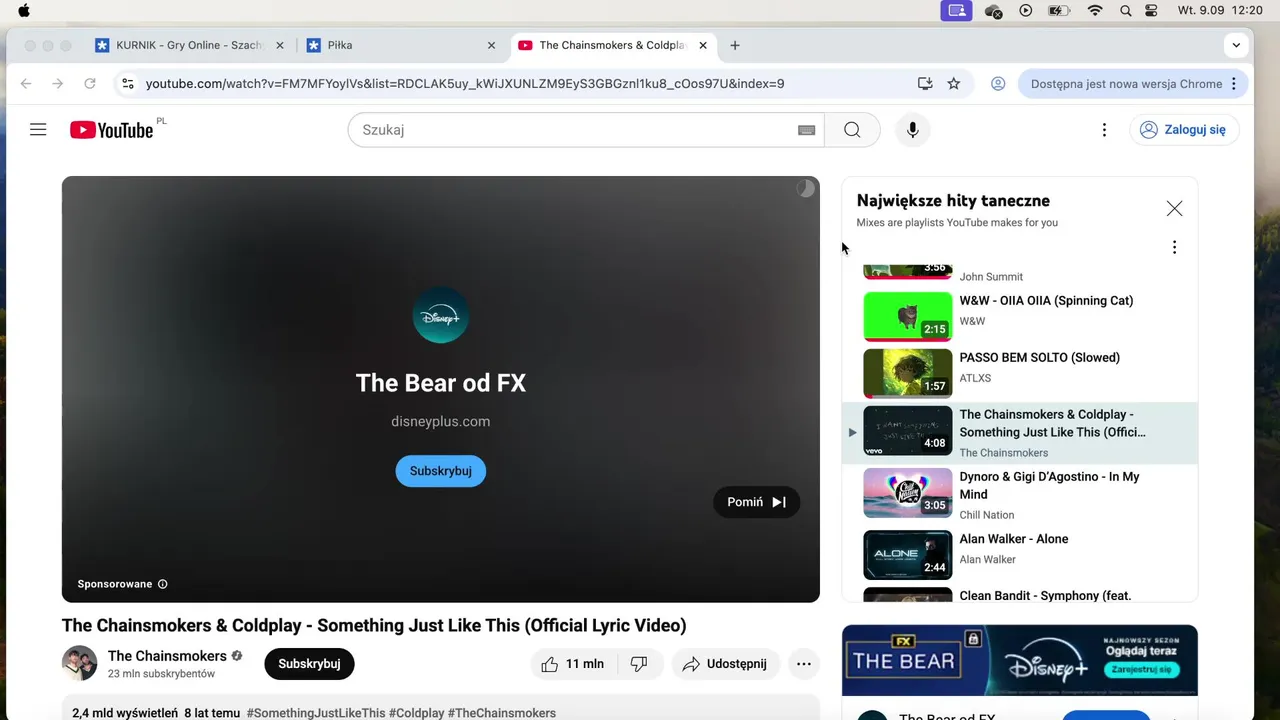Play Alan Walker - Alone from playlist
The image size is (1280, 720).
click(x=1020, y=553)
